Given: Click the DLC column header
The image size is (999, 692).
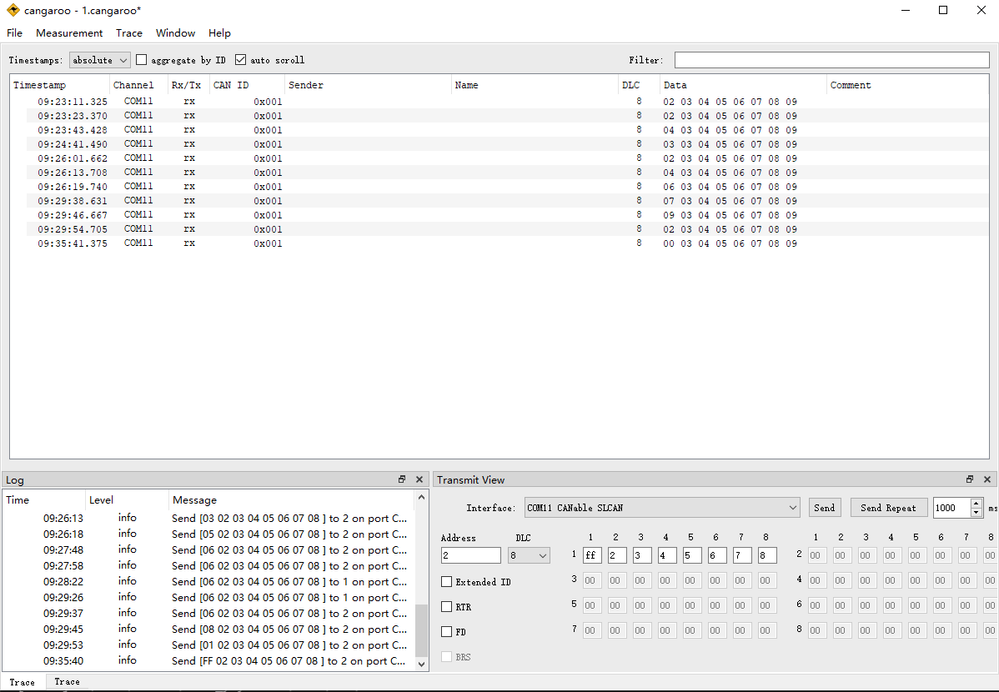Looking at the screenshot, I should (x=639, y=85).
